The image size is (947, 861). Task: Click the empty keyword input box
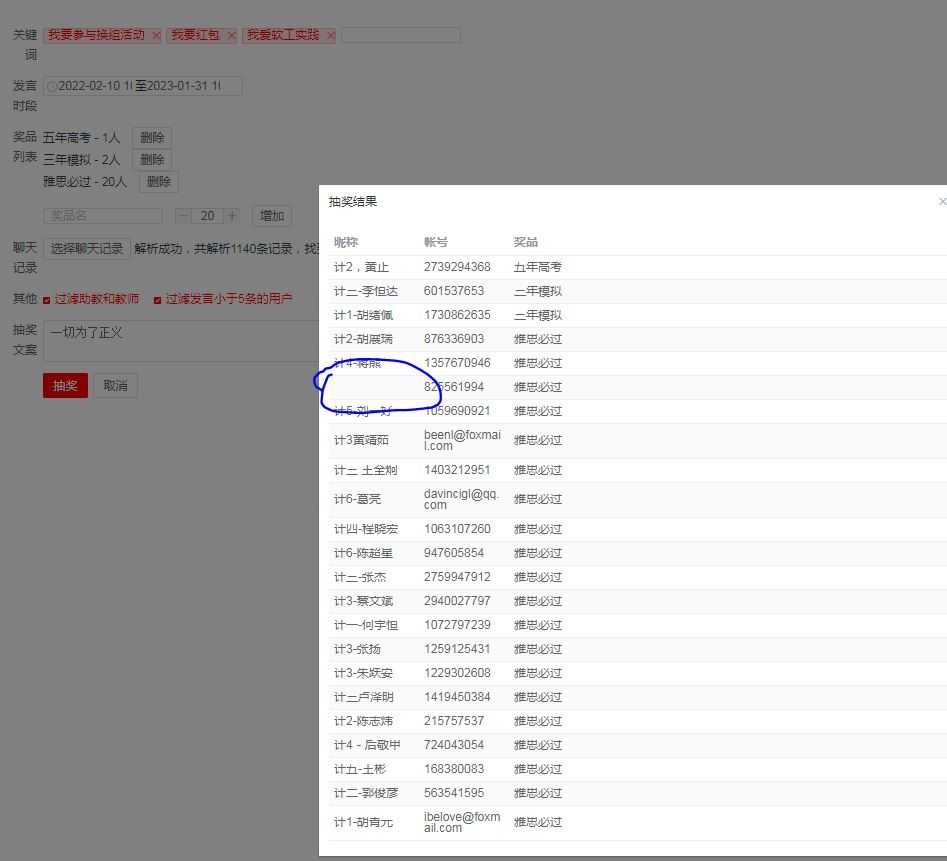pyautogui.click(x=400, y=35)
